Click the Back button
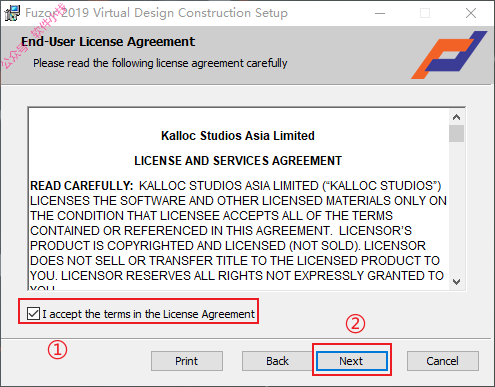 [277, 361]
